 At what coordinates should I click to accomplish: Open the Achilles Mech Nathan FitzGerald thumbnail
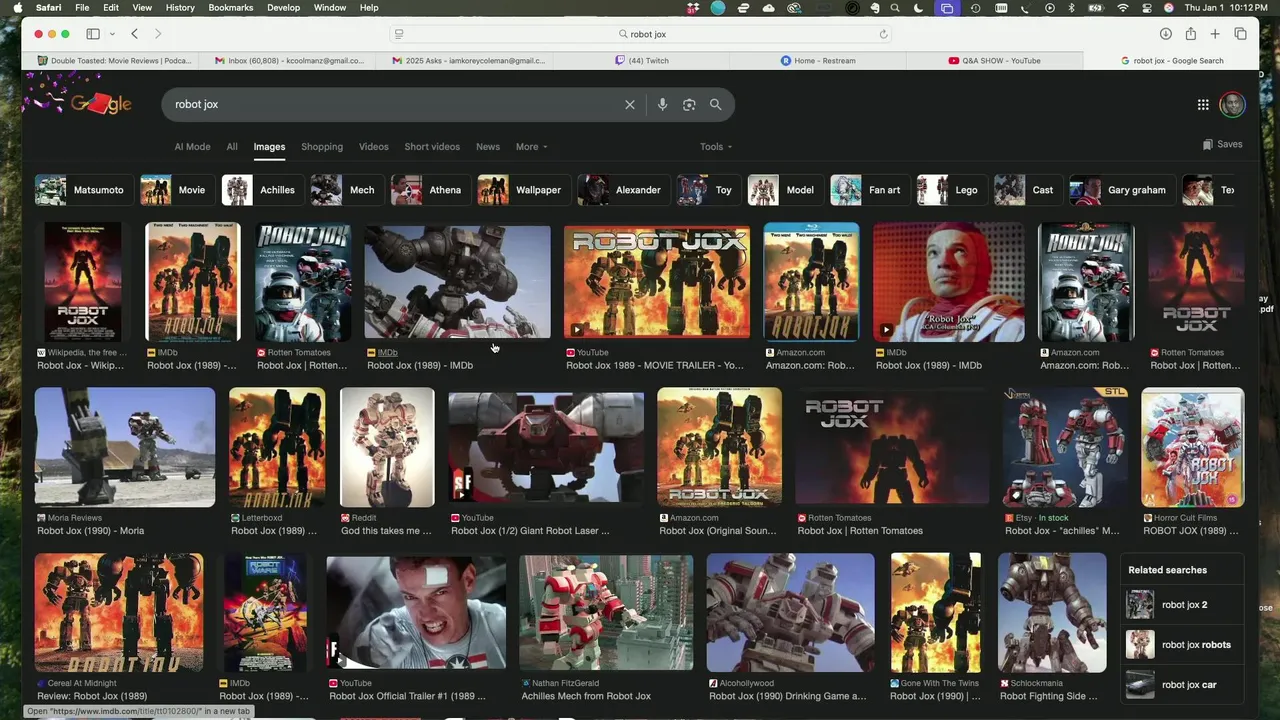point(606,612)
